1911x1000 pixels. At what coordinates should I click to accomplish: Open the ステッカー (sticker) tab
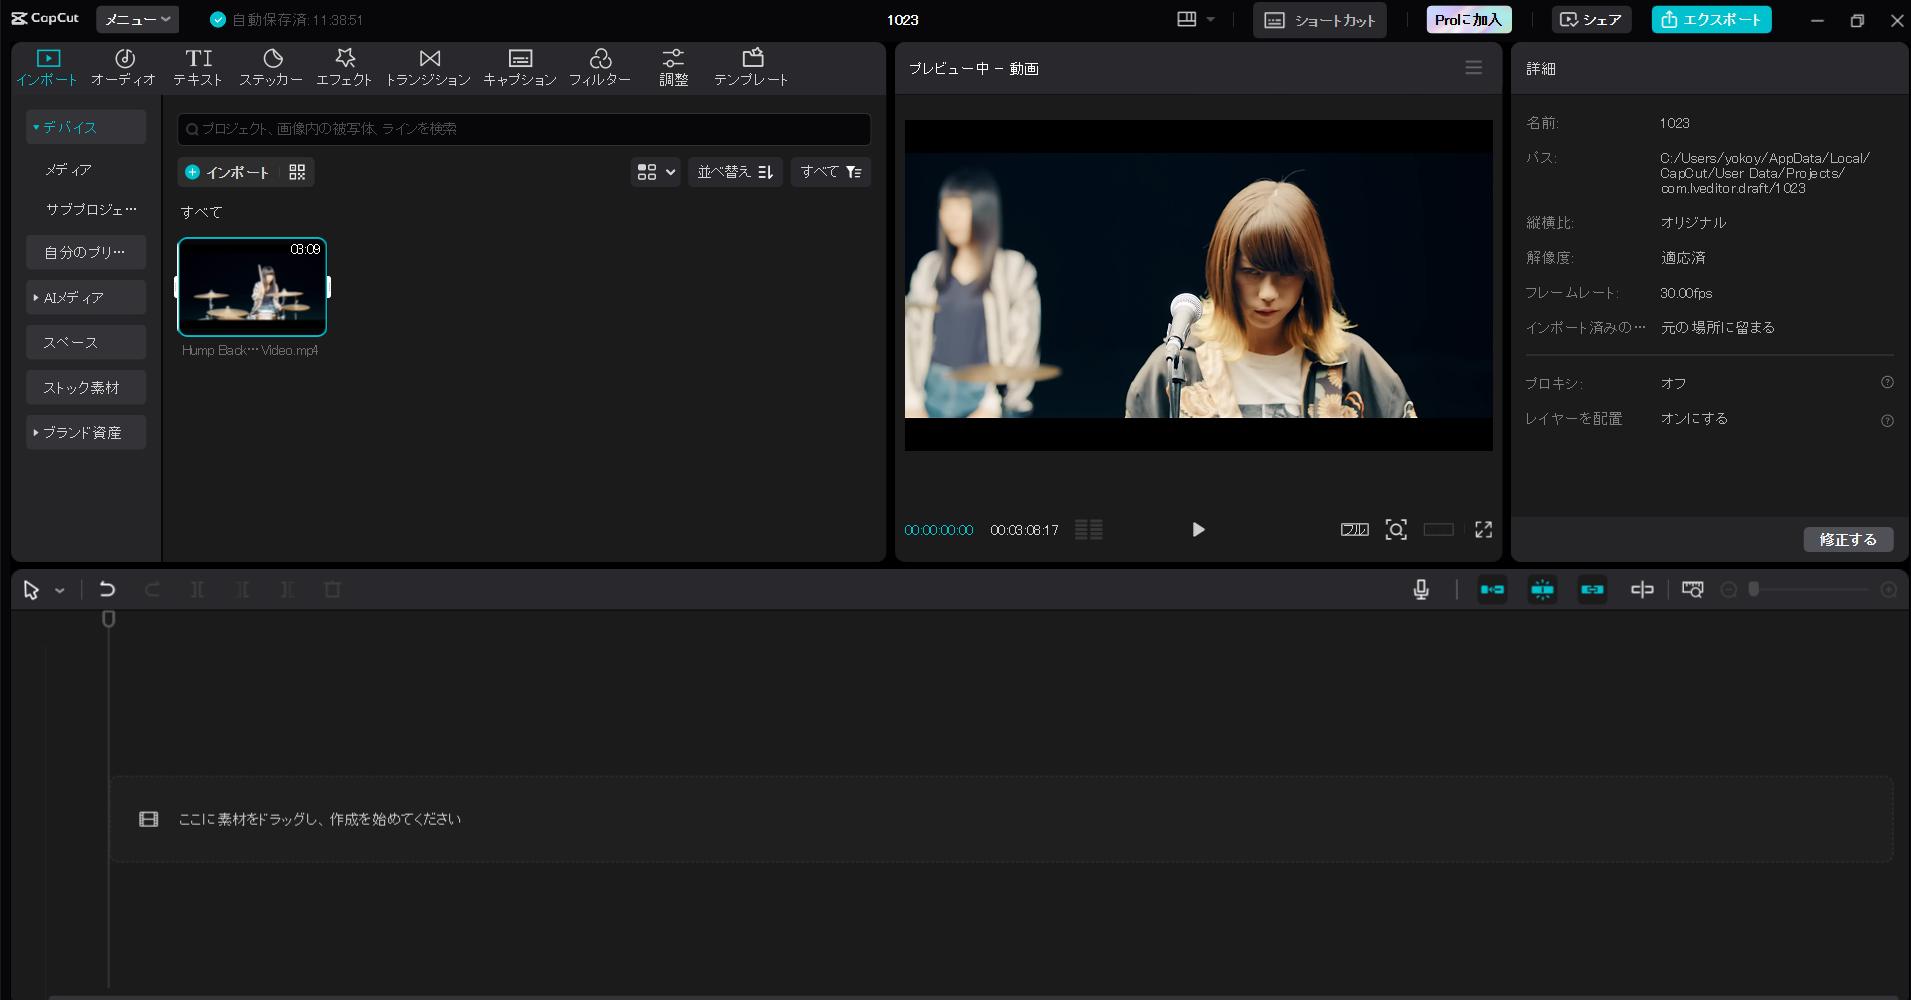[271, 67]
